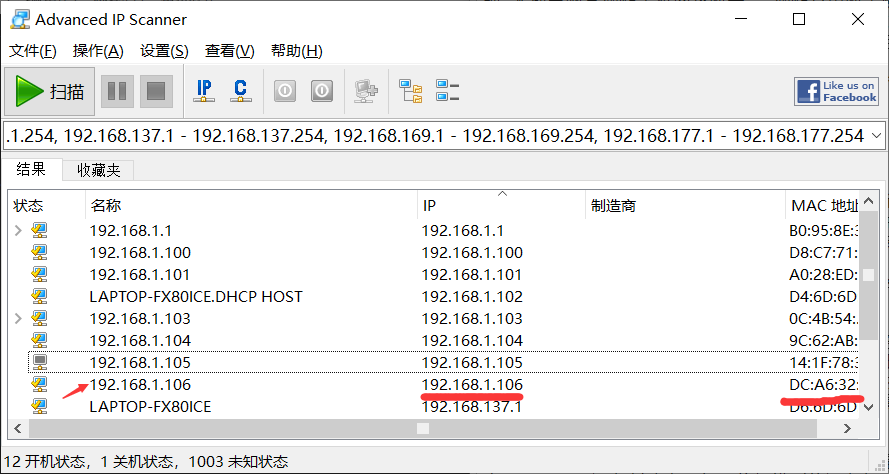The height and width of the screenshot is (474, 889).
Task: Sort by the 制造商 column header
Action: [x=685, y=205]
